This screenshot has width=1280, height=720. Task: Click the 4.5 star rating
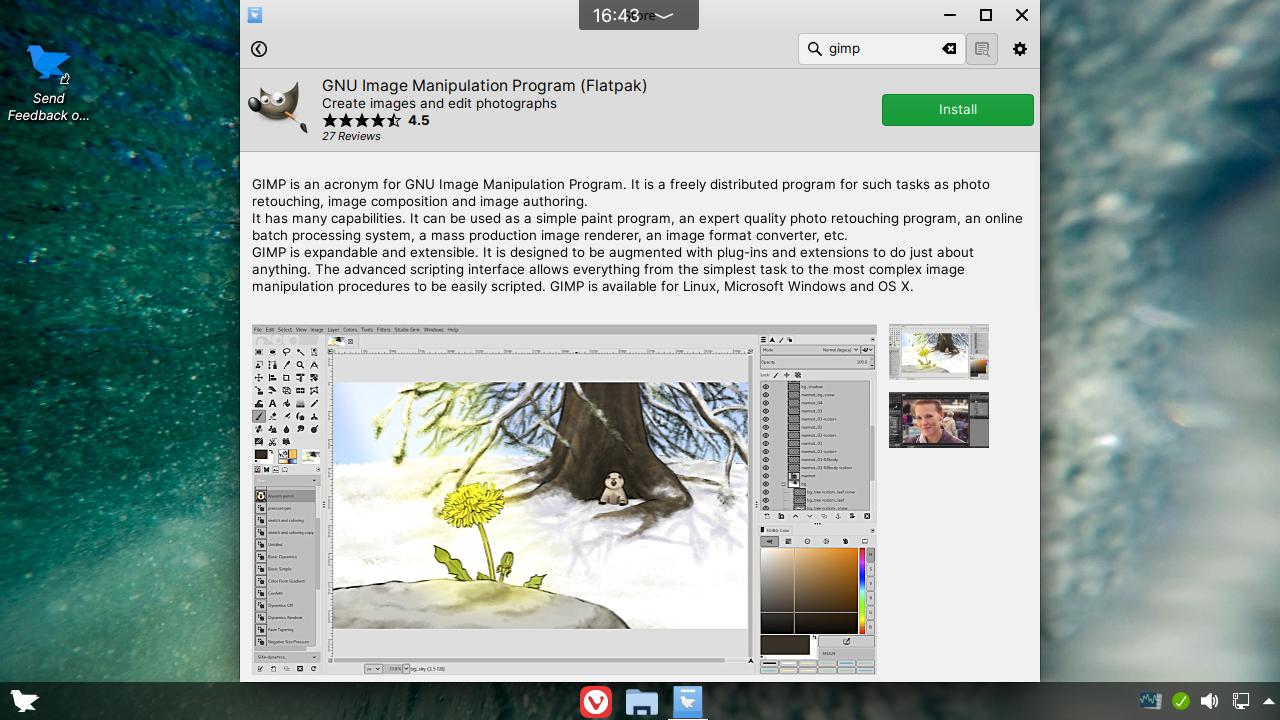[375, 120]
